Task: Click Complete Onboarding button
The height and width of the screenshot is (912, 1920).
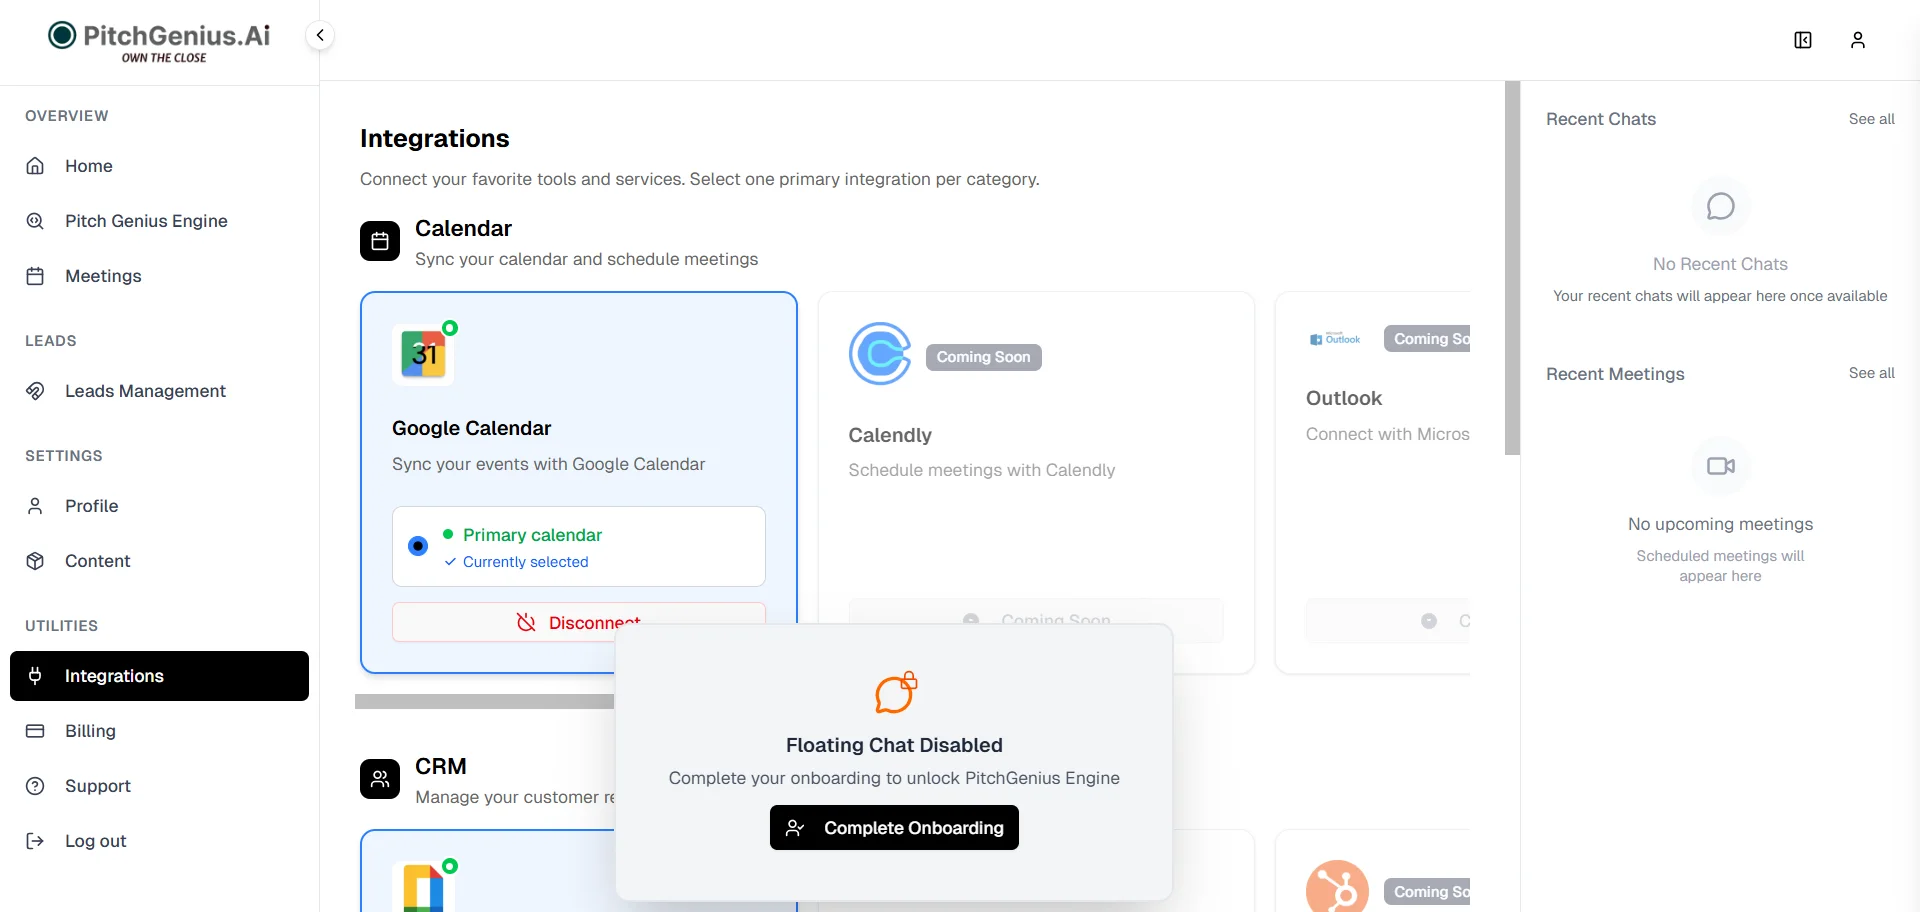Action: 894,828
